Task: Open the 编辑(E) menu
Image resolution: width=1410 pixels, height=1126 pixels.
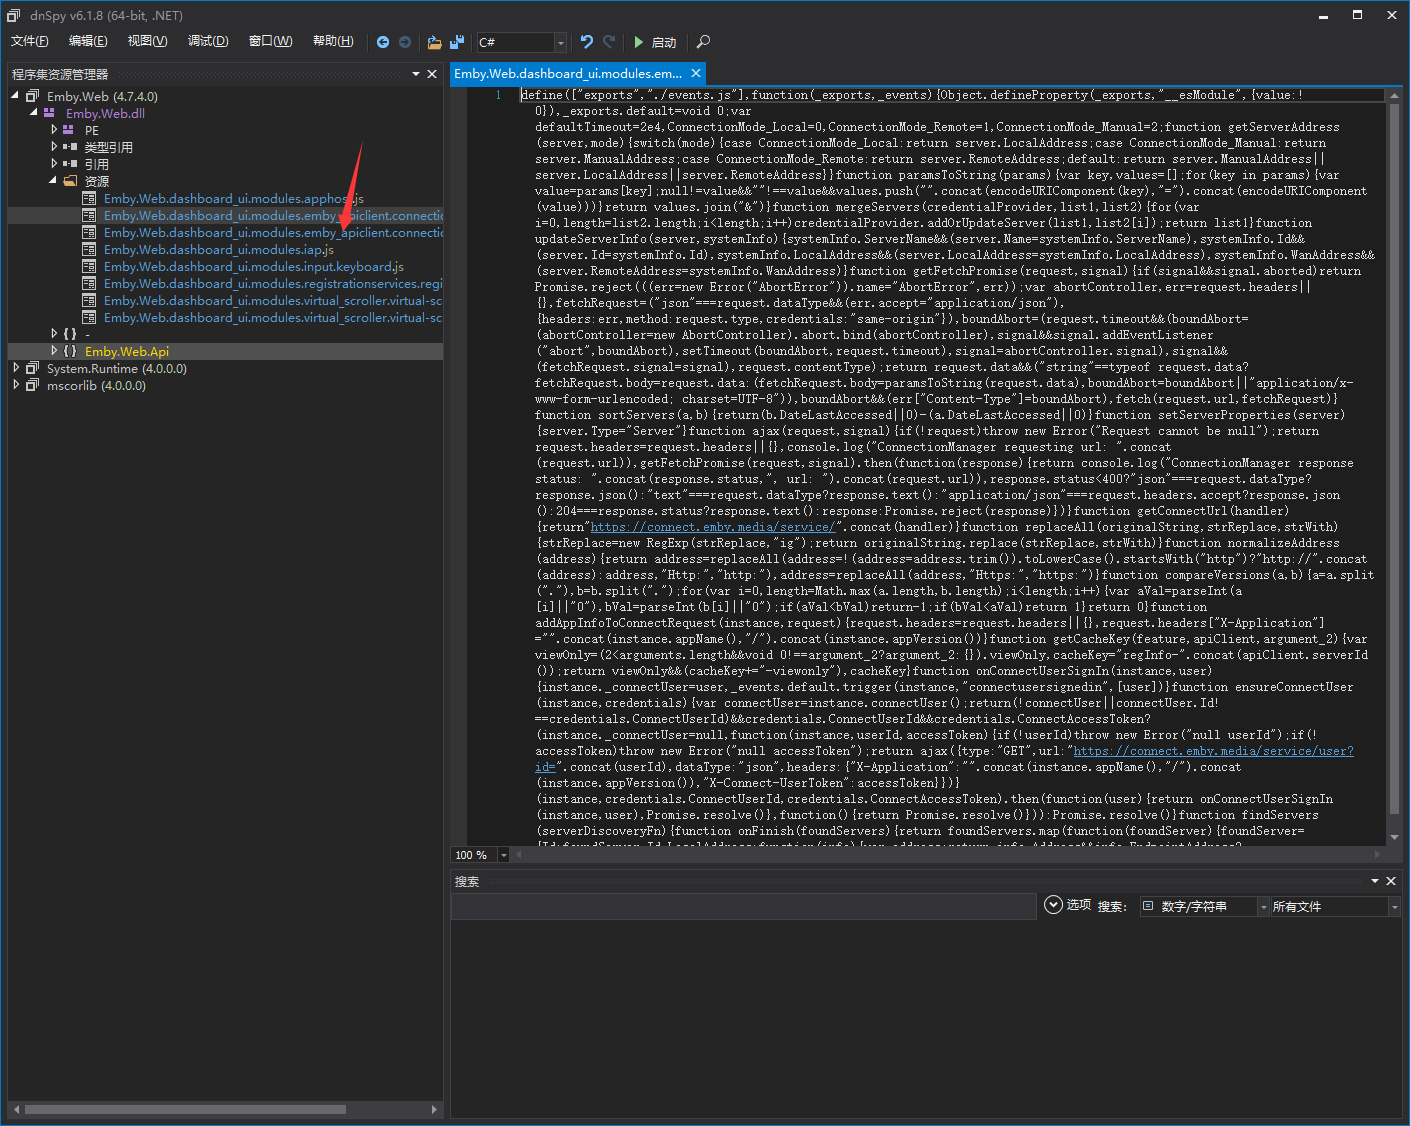Action: point(88,41)
